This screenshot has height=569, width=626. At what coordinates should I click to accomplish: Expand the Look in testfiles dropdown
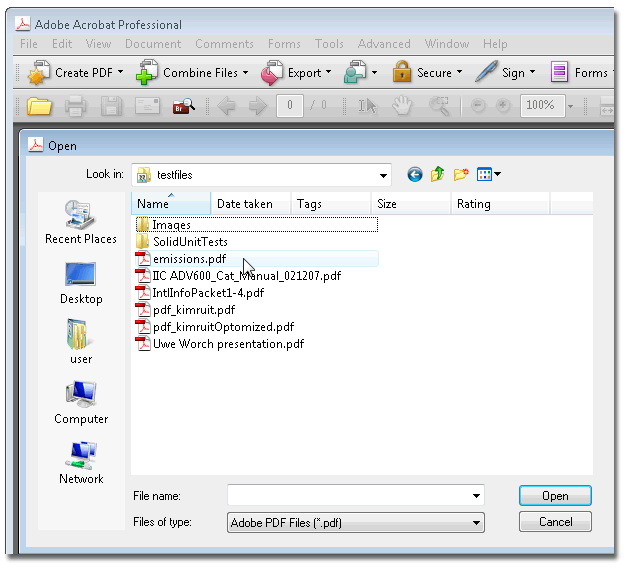tap(383, 175)
